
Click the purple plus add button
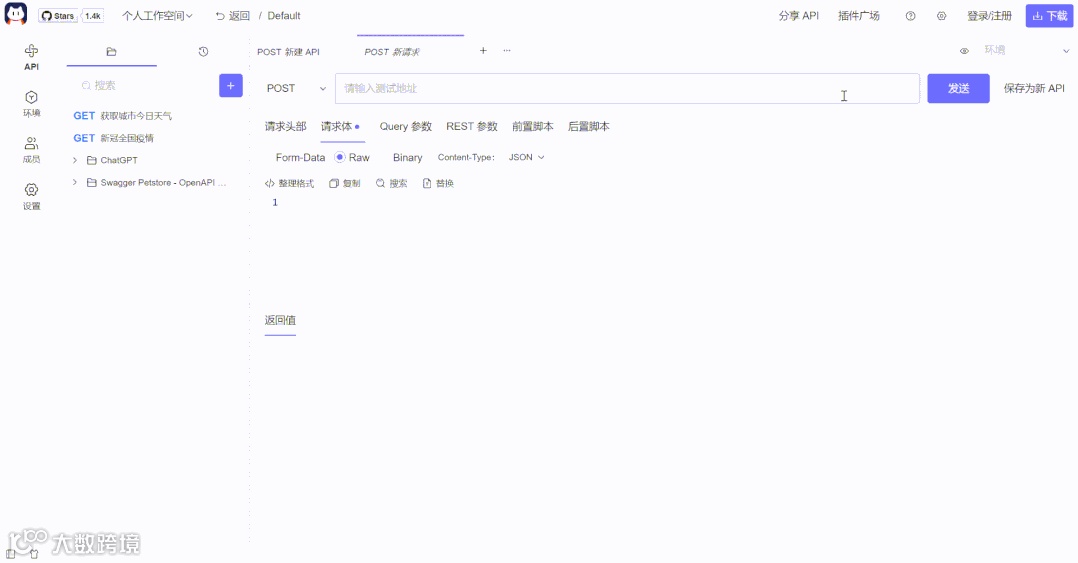[x=231, y=85]
